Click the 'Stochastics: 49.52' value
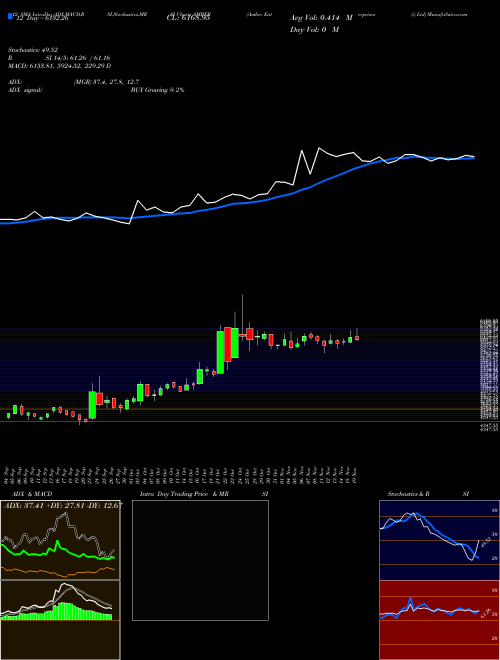This screenshot has height=660, width=500. pos(32,50)
